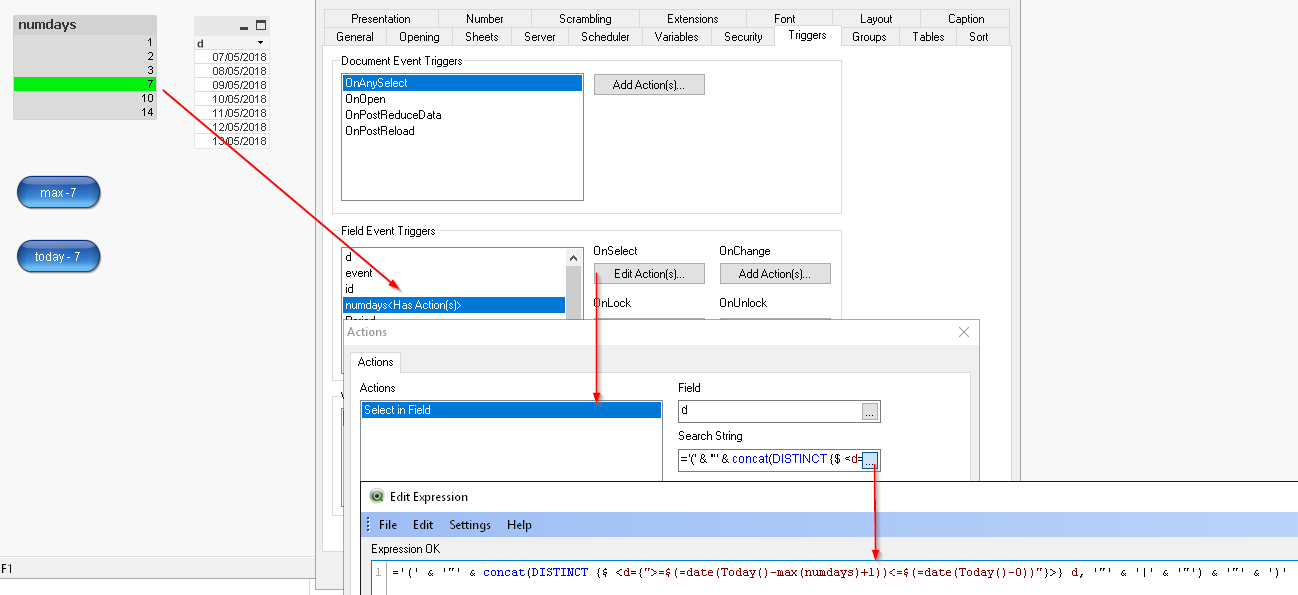
Task: Click the QlikView logo in Edit Expression title bar
Action: 375,497
